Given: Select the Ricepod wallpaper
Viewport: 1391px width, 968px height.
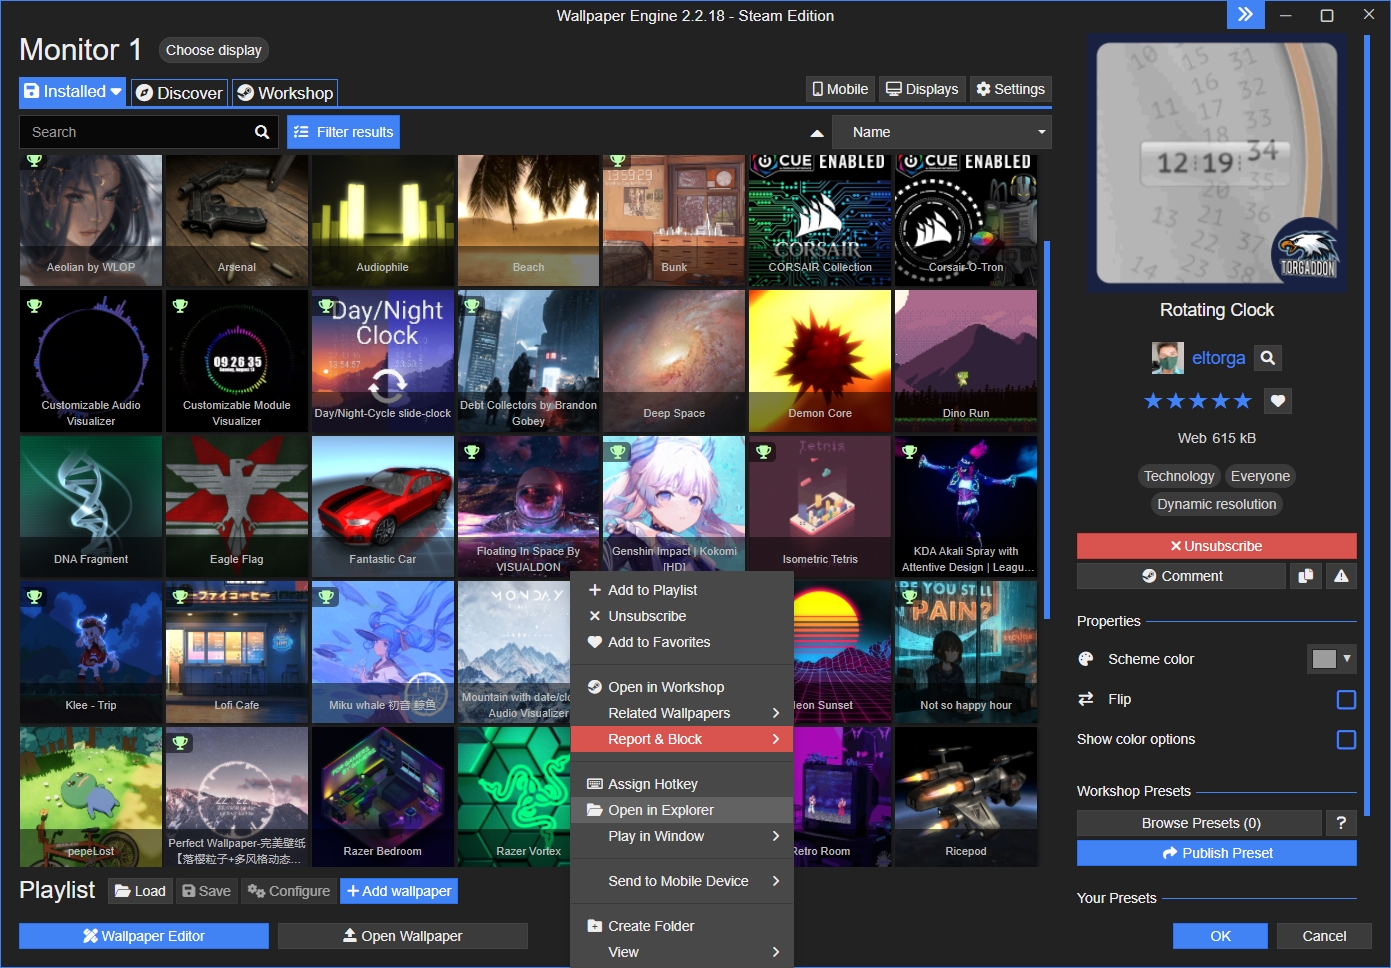Looking at the screenshot, I should tap(966, 797).
